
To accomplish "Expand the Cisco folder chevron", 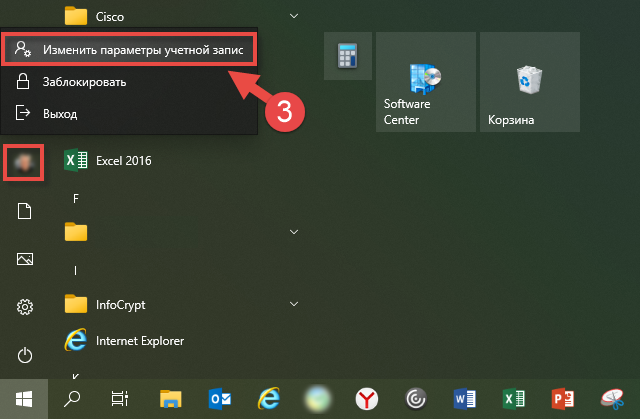I will click(x=293, y=16).
